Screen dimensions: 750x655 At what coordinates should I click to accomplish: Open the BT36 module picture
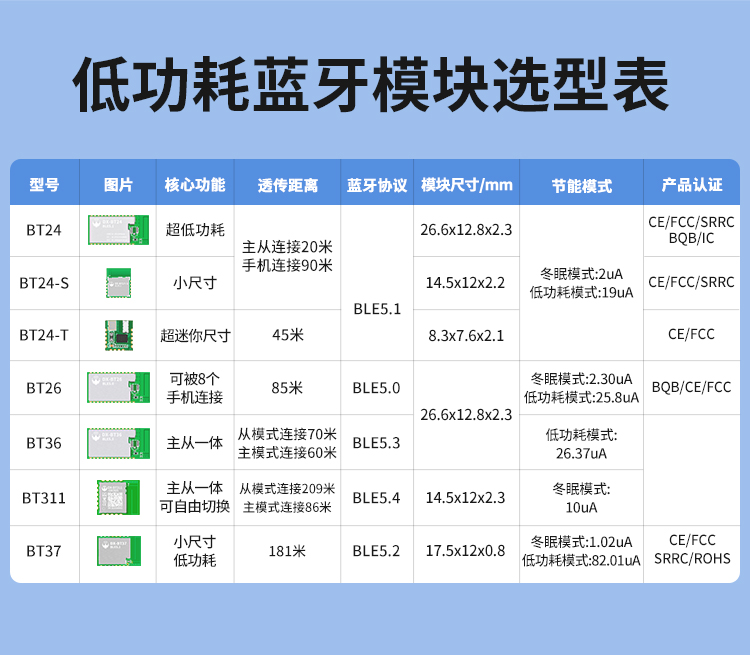point(118,442)
